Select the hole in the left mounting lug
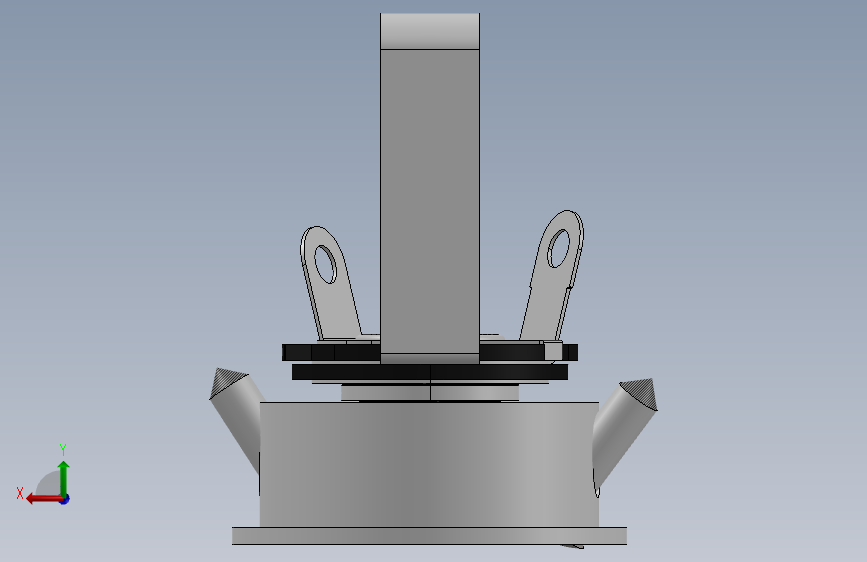This screenshot has height=562, width=867. point(325,264)
